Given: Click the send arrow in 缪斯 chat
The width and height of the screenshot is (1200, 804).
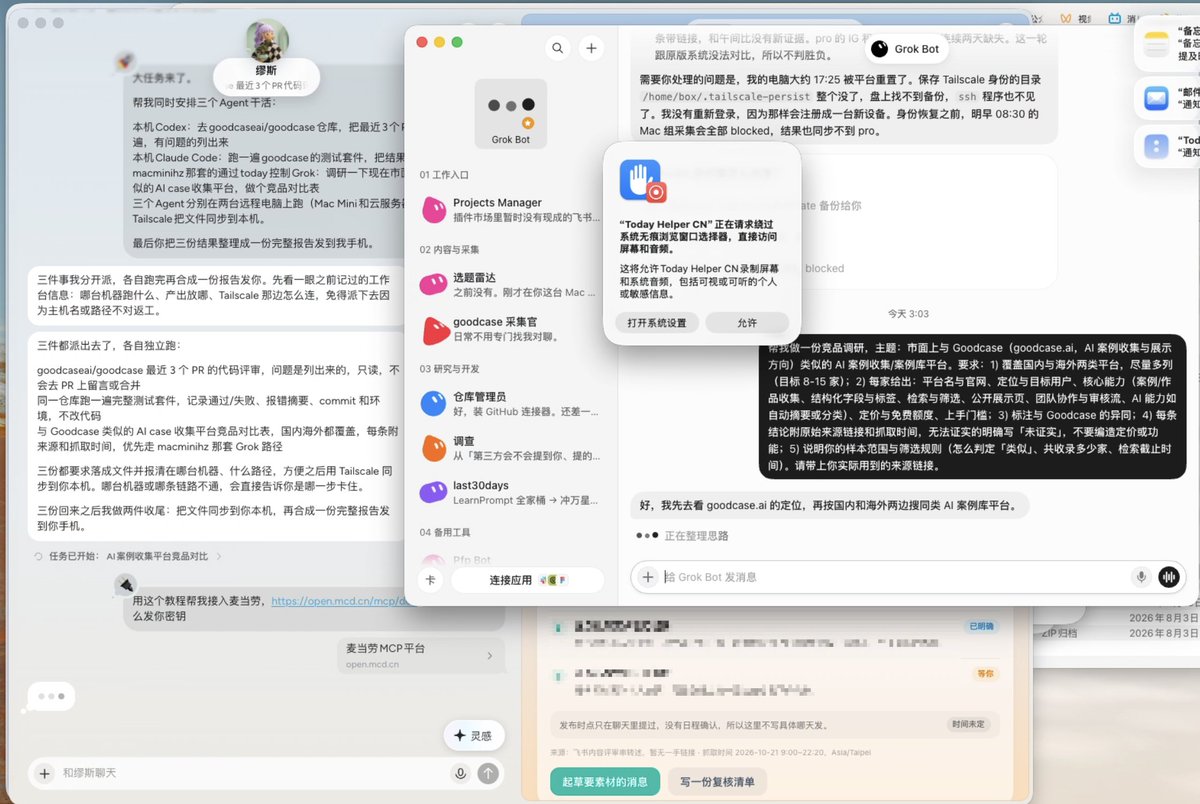Looking at the screenshot, I should click(x=488, y=773).
